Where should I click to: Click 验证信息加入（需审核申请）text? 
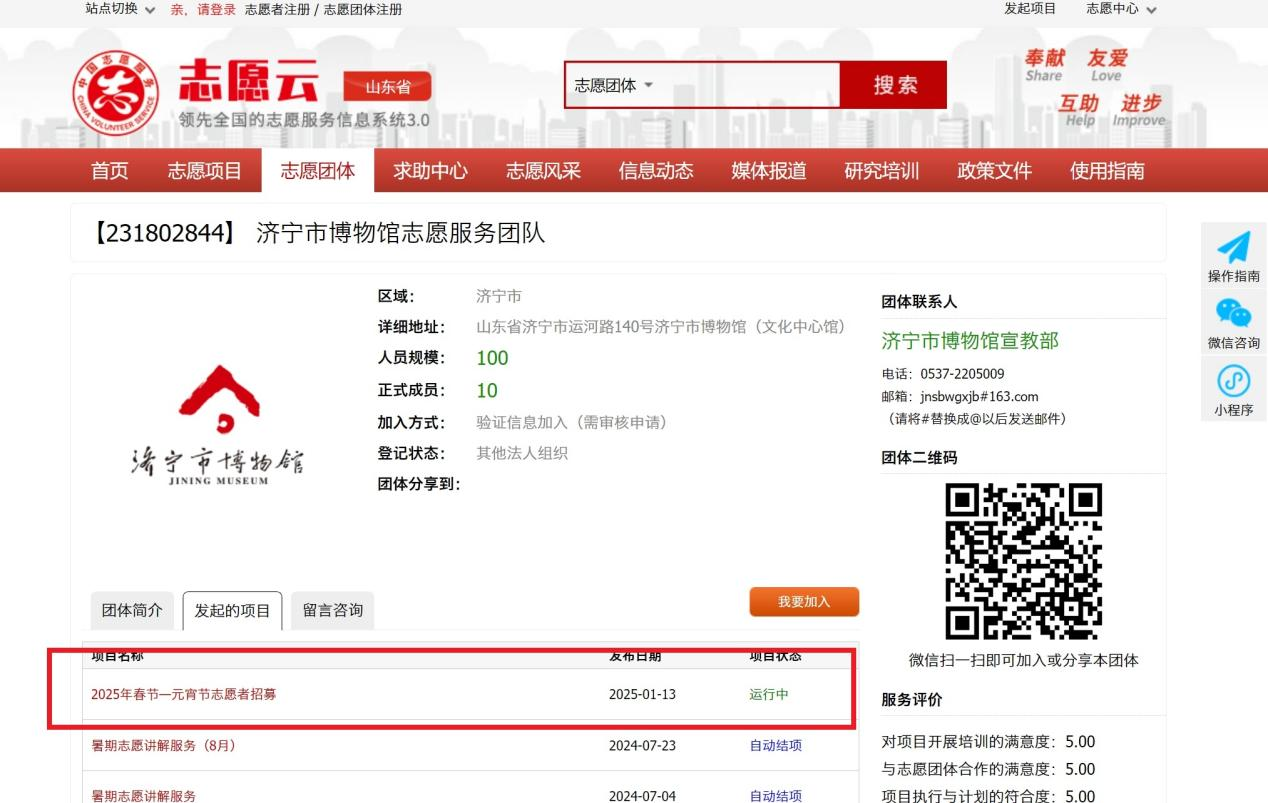(x=571, y=422)
